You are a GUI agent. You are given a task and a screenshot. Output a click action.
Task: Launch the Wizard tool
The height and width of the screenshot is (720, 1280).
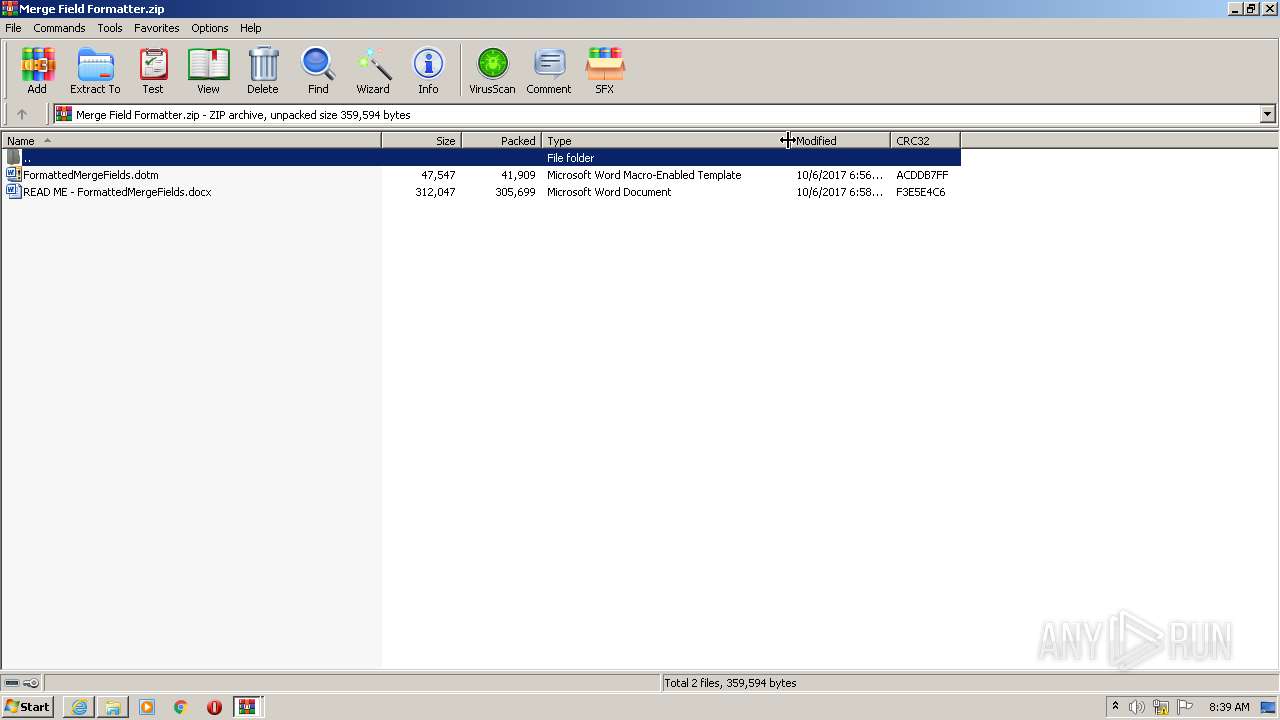click(373, 71)
